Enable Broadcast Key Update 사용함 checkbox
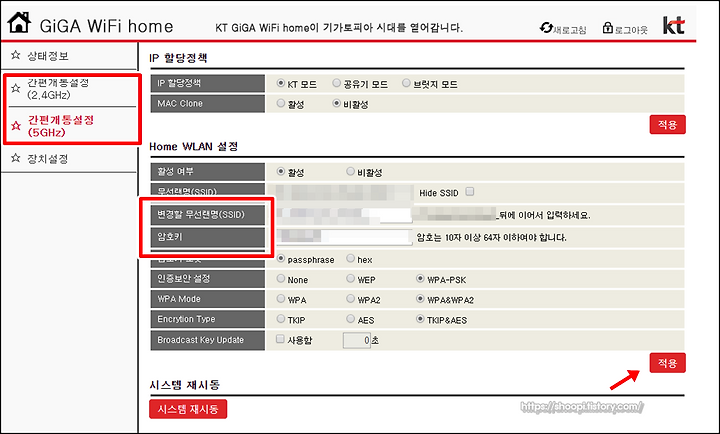Screen dimensions: 720x434 [280, 339]
